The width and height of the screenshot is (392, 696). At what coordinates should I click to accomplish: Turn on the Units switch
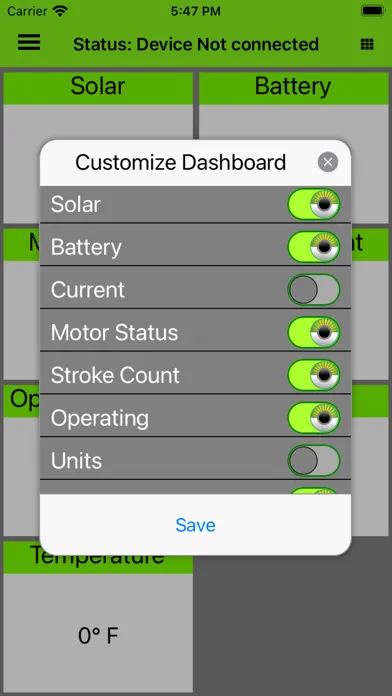[314, 460]
